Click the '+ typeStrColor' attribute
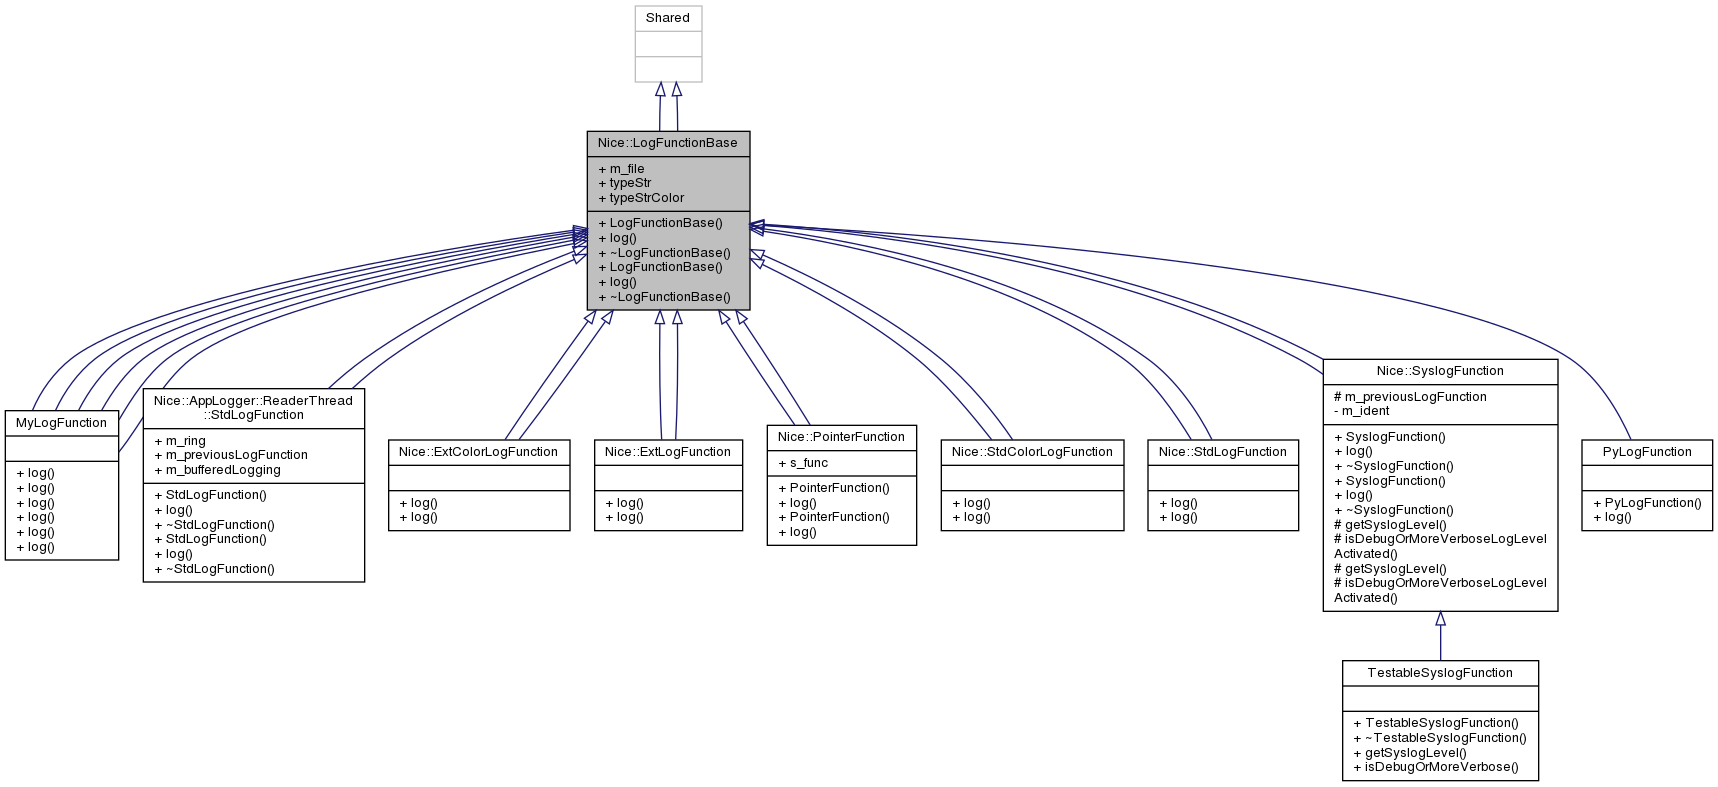Image resolution: width=1718 pixels, height=787 pixels. click(x=642, y=198)
